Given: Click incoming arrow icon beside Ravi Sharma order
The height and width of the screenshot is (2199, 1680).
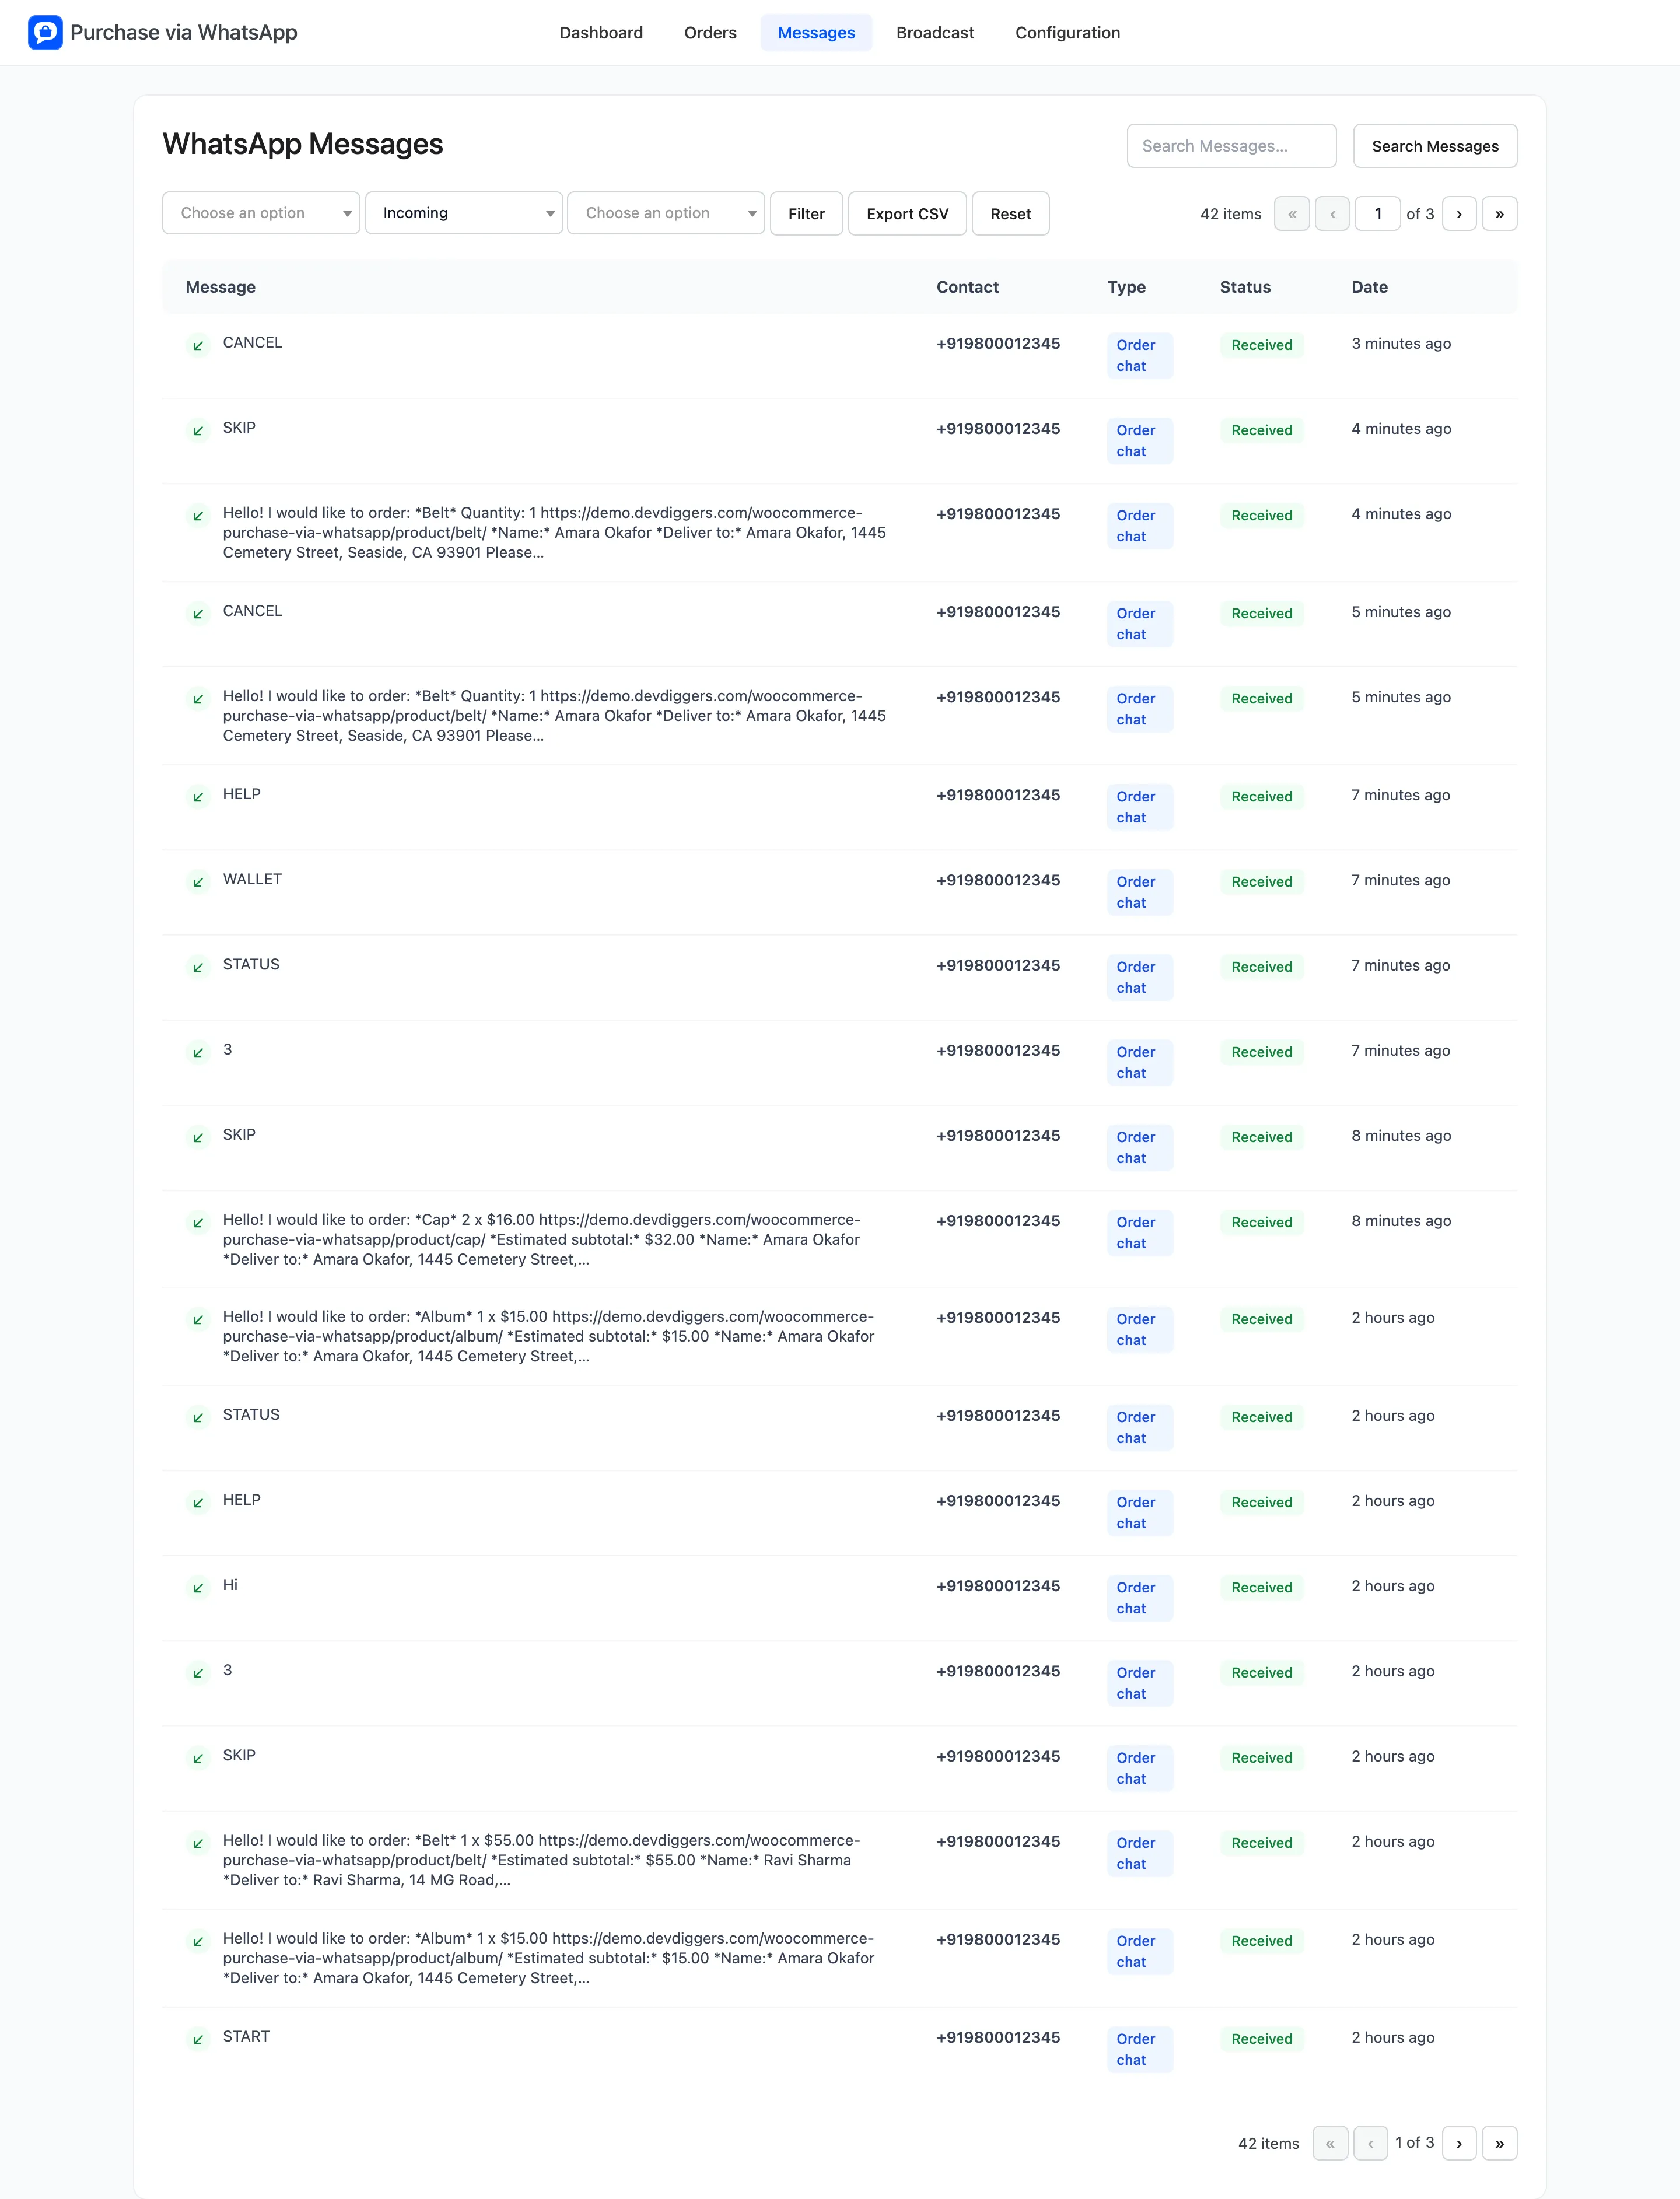Looking at the screenshot, I should pos(198,1843).
